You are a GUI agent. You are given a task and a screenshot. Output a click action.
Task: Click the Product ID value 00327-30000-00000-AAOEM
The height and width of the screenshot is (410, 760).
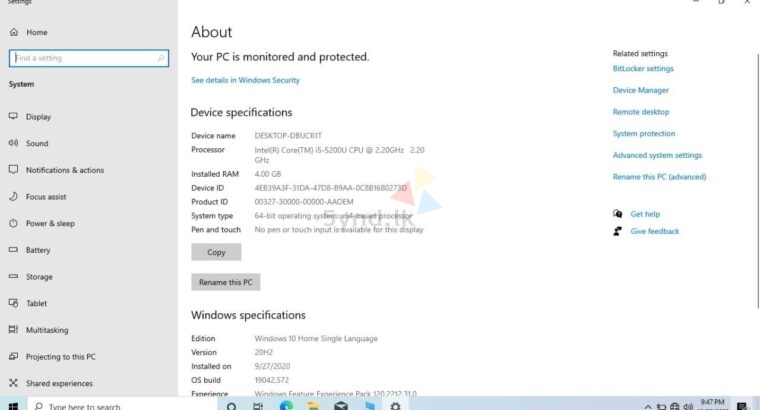point(304,202)
